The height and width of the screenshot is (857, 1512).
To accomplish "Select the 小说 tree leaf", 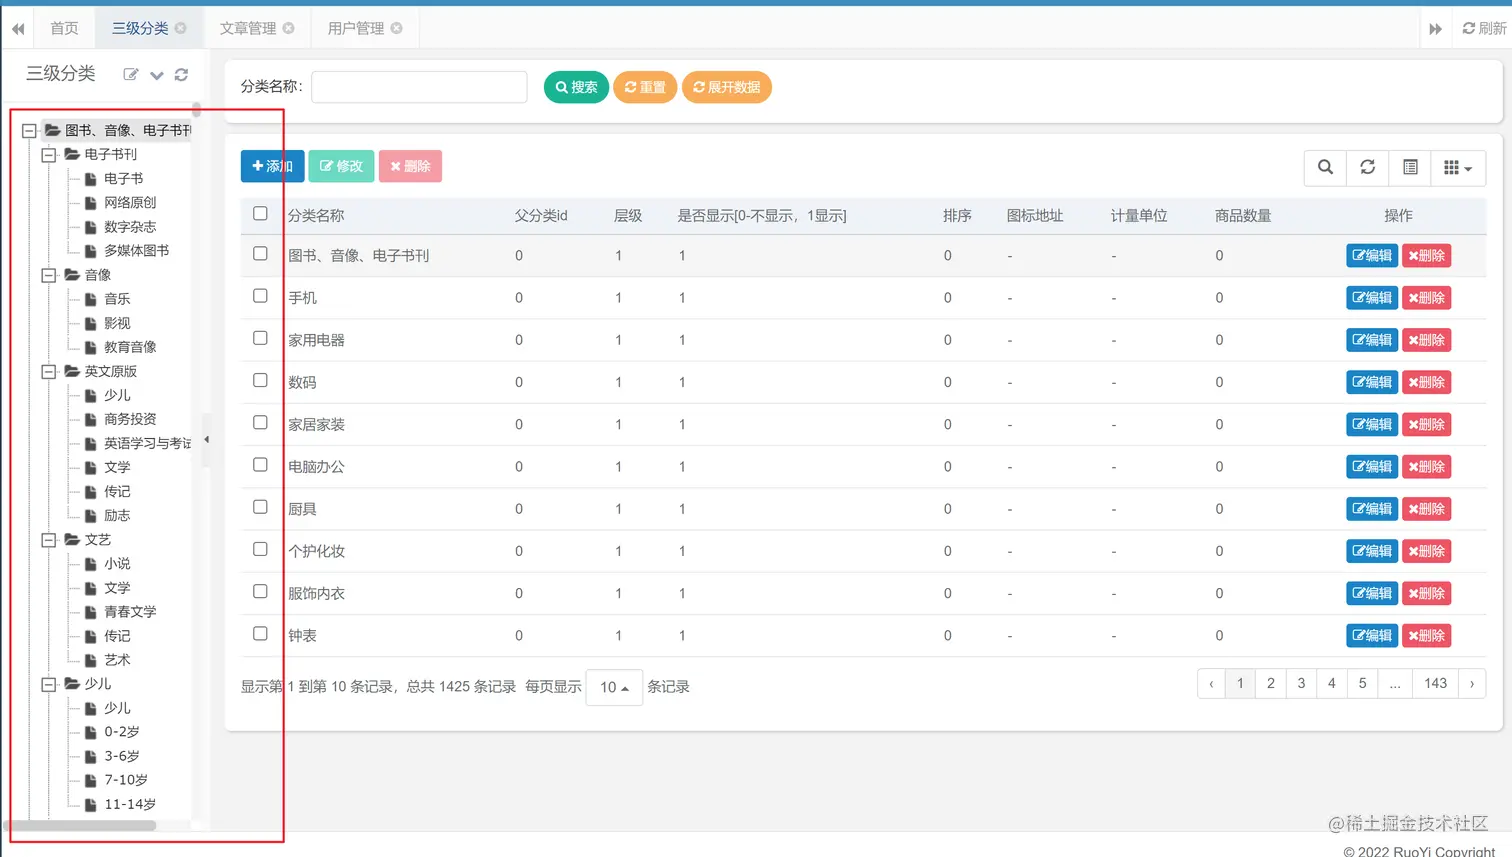I will (x=117, y=563).
